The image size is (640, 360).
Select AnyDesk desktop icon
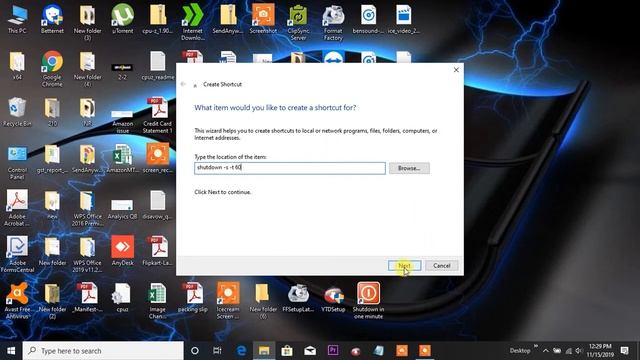click(x=122, y=251)
